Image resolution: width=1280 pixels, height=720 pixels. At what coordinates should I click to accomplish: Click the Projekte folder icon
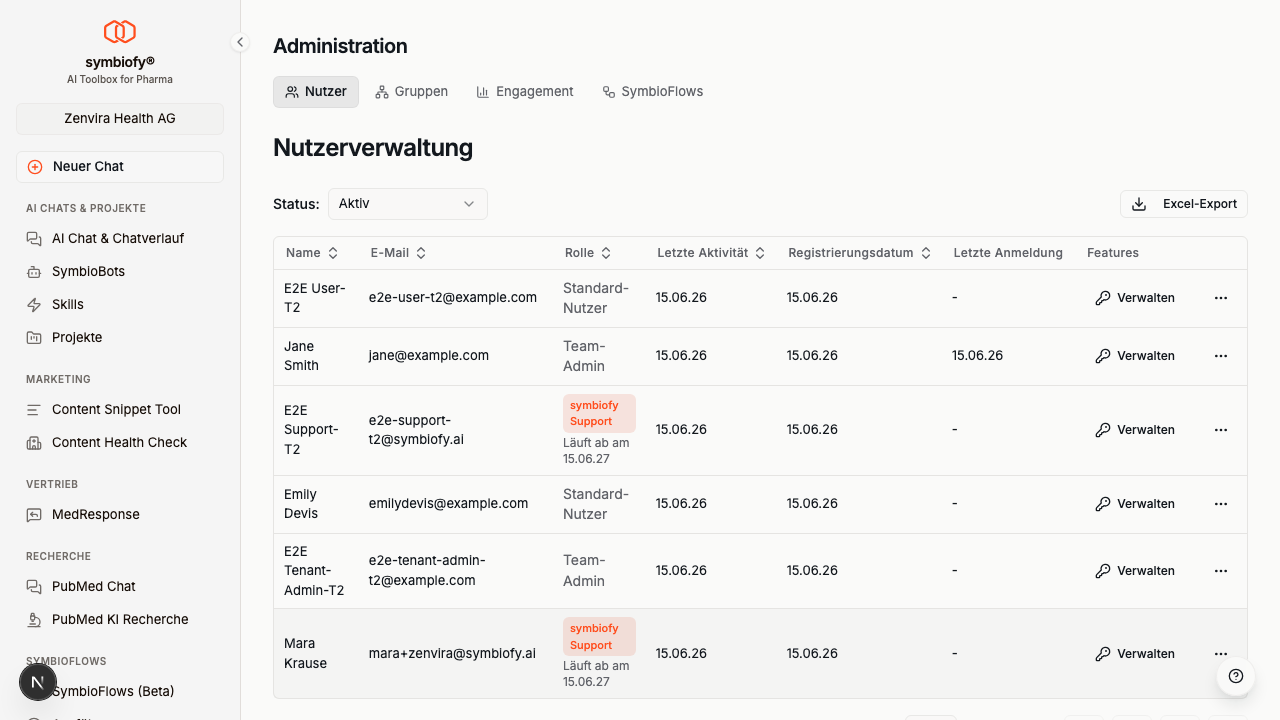tap(34, 338)
